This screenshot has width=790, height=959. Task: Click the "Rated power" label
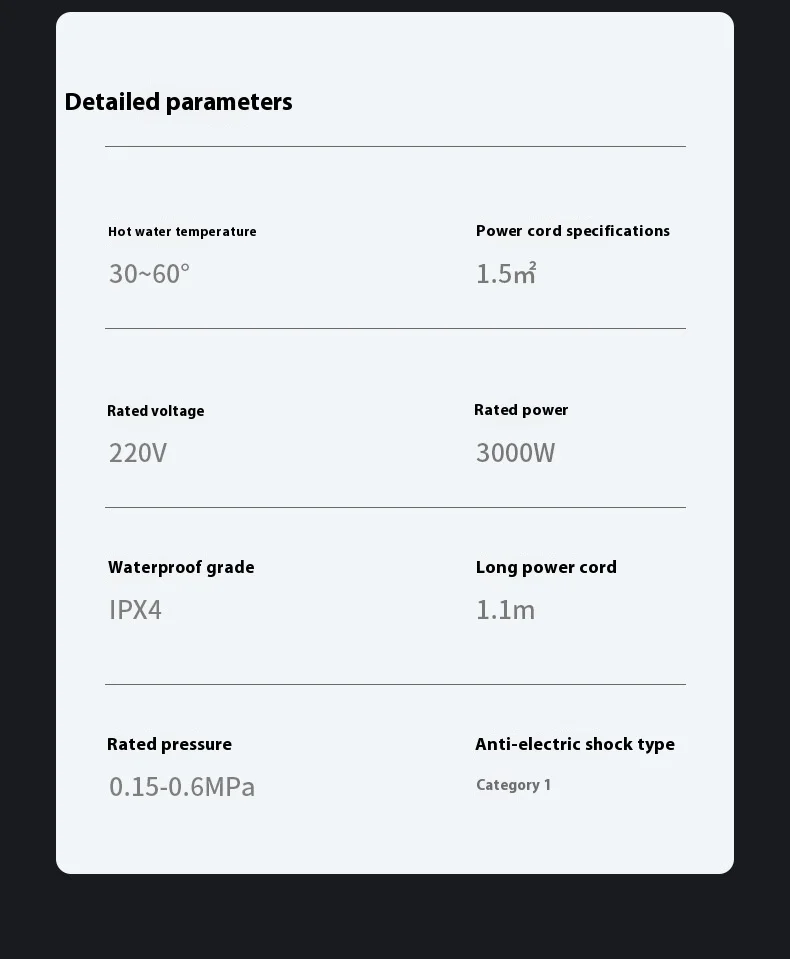(521, 410)
